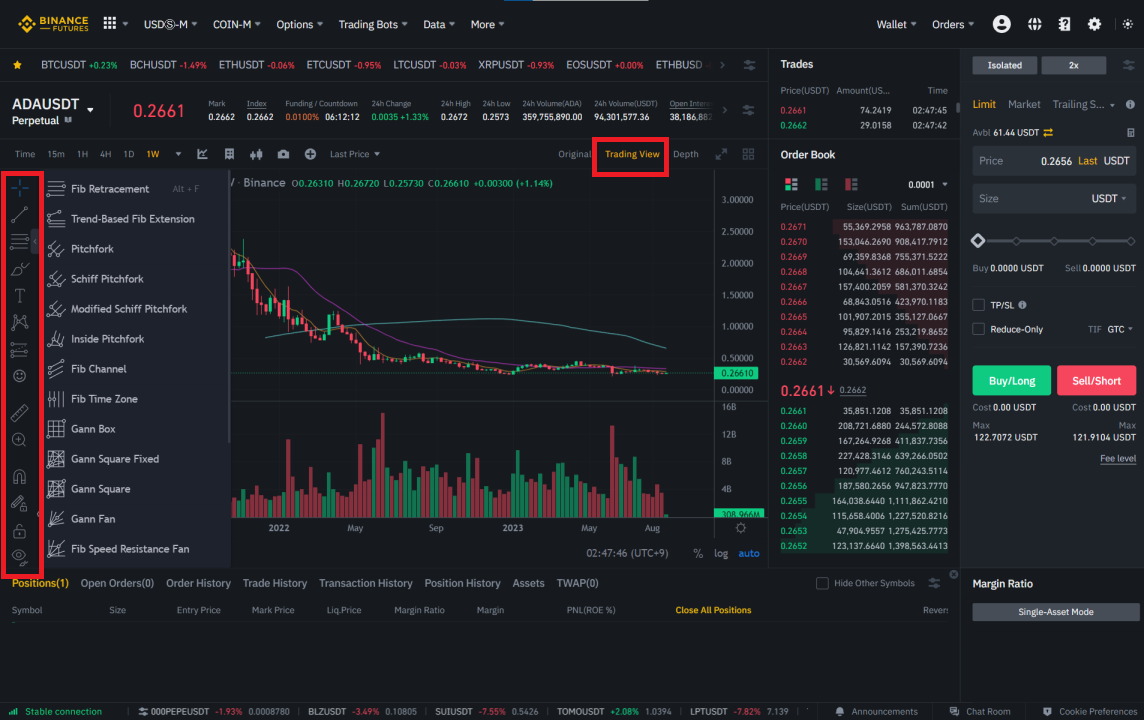
Task: Open the Wallet dropdown
Action: (x=896, y=24)
